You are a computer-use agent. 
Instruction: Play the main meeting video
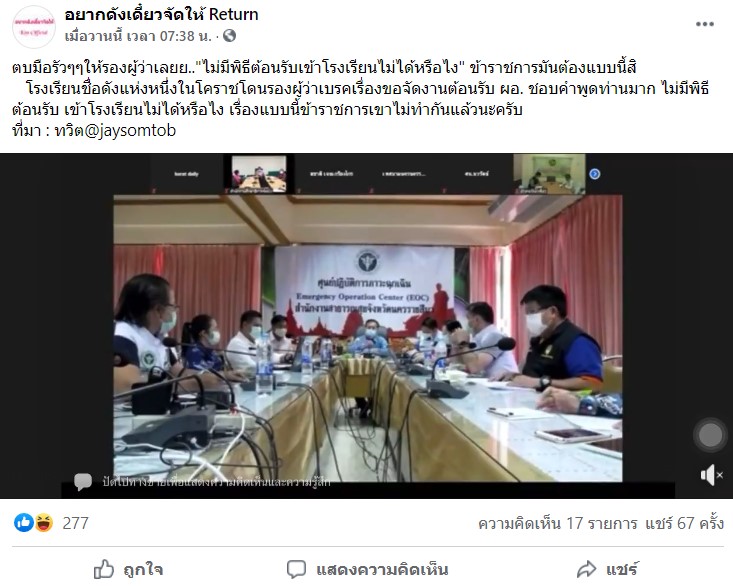pos(367,338)
